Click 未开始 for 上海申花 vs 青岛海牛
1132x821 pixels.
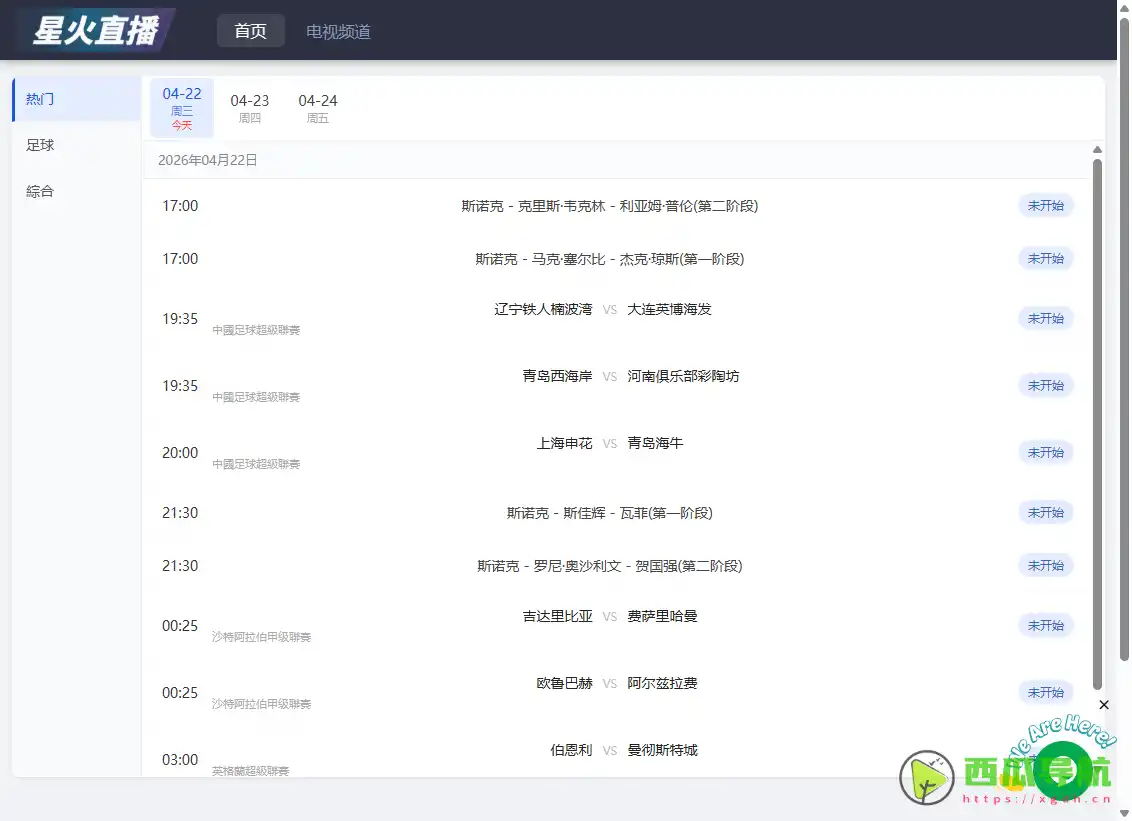click(1046, 452)
